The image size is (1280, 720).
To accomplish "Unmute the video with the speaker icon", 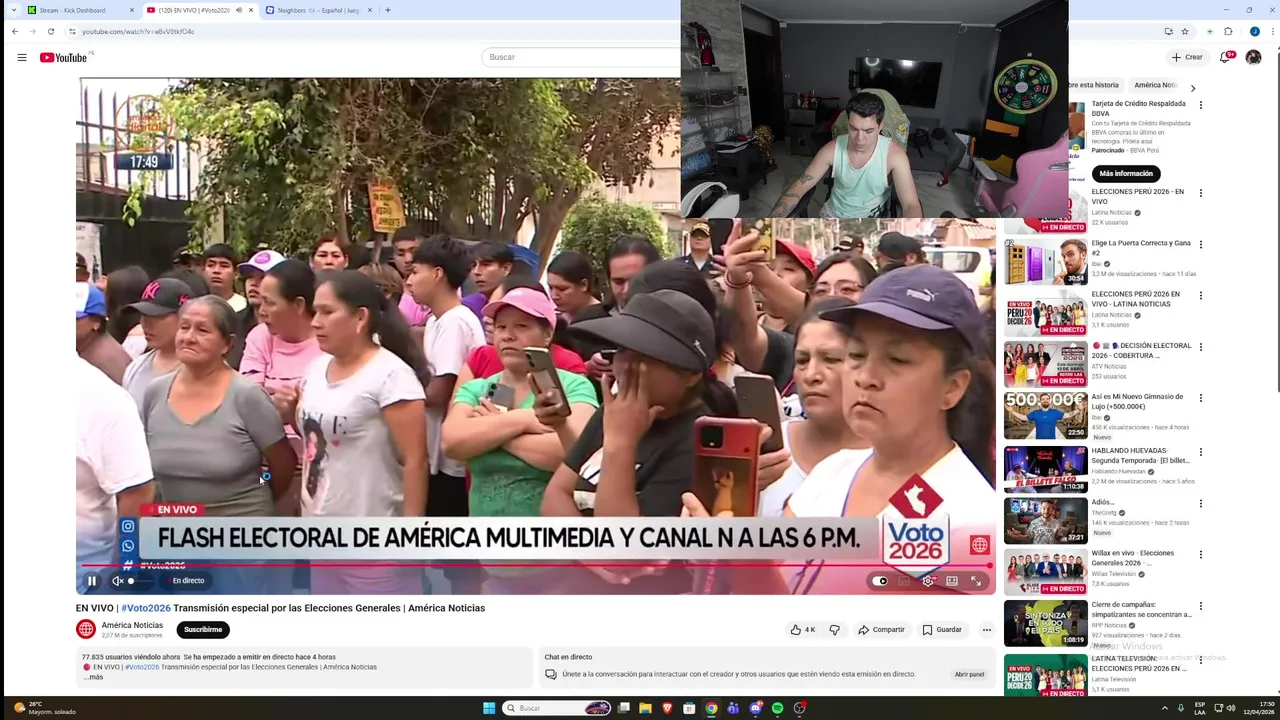I will click(x=117, y=581).
